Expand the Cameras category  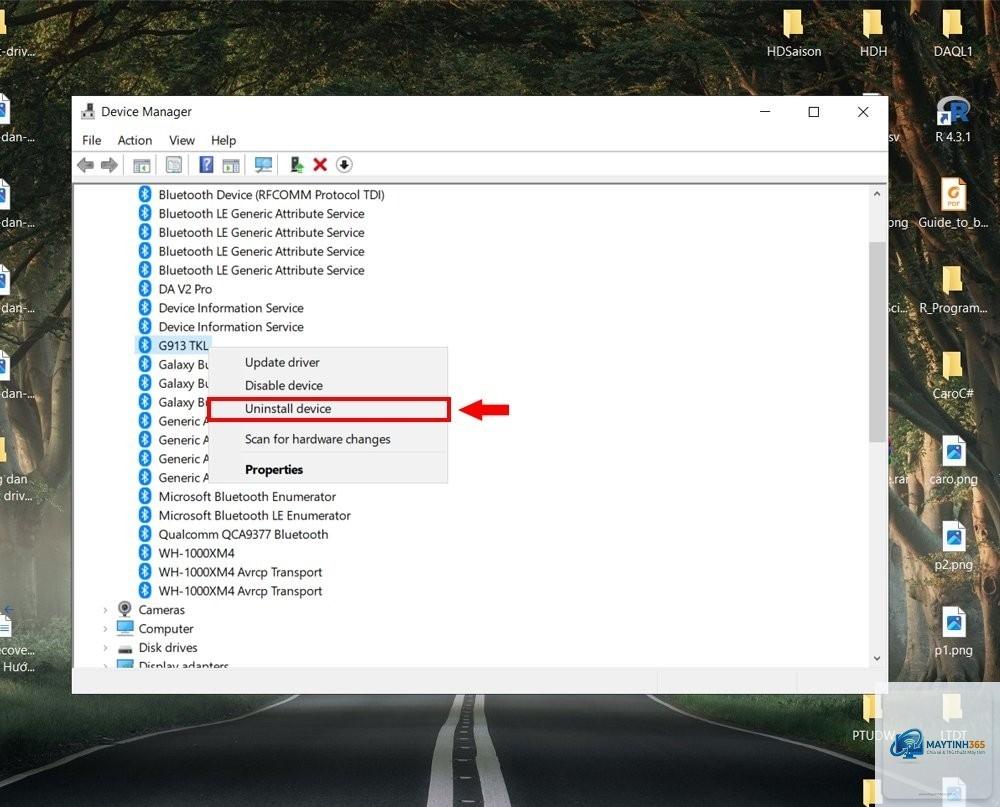pyautogui.click(x=105, y=611)
